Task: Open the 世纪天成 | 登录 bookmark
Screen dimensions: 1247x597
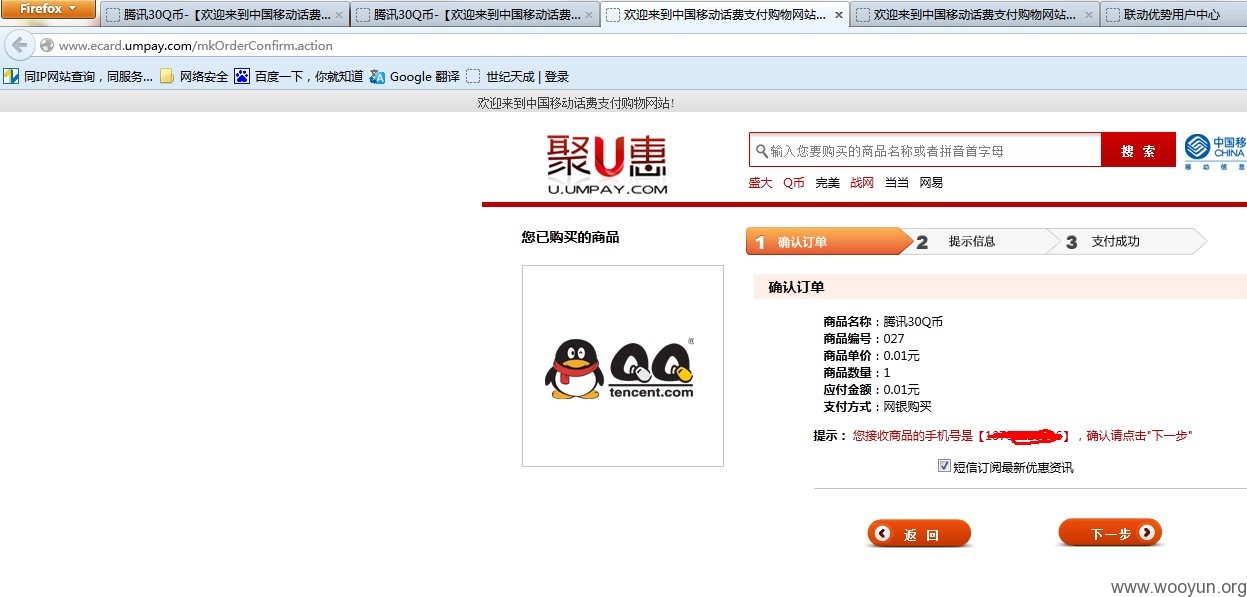Action: (517, 77)
